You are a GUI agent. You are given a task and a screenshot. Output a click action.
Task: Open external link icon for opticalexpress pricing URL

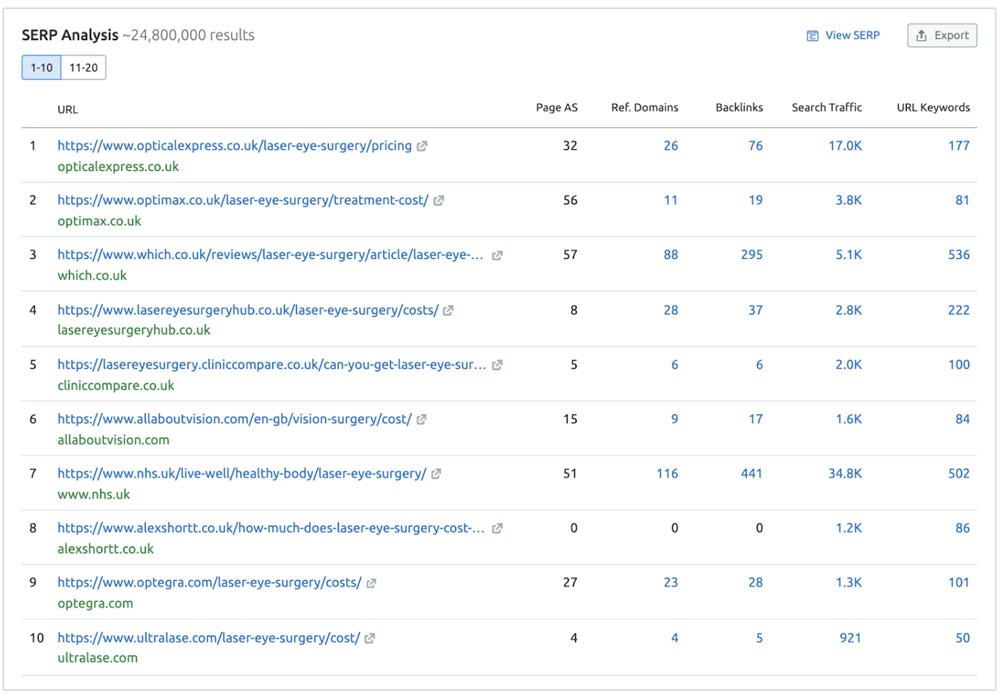pyautogui.click(x=422, y=146)
